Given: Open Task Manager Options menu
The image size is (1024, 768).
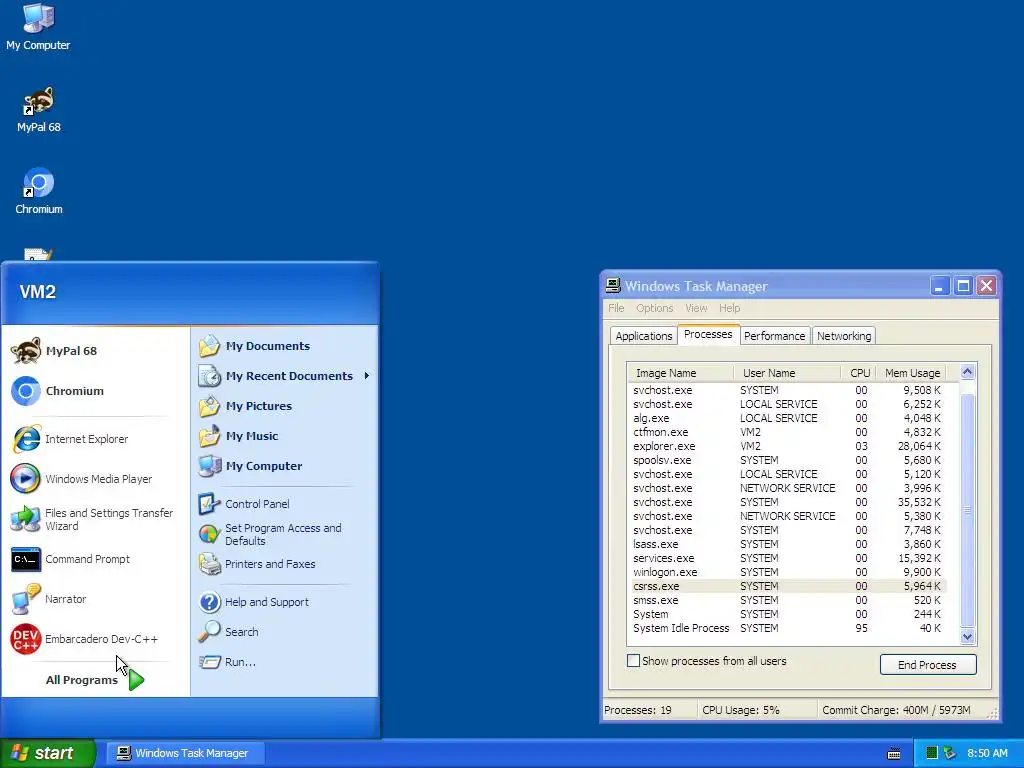Looking at the screenshot, I should (654, 308).
